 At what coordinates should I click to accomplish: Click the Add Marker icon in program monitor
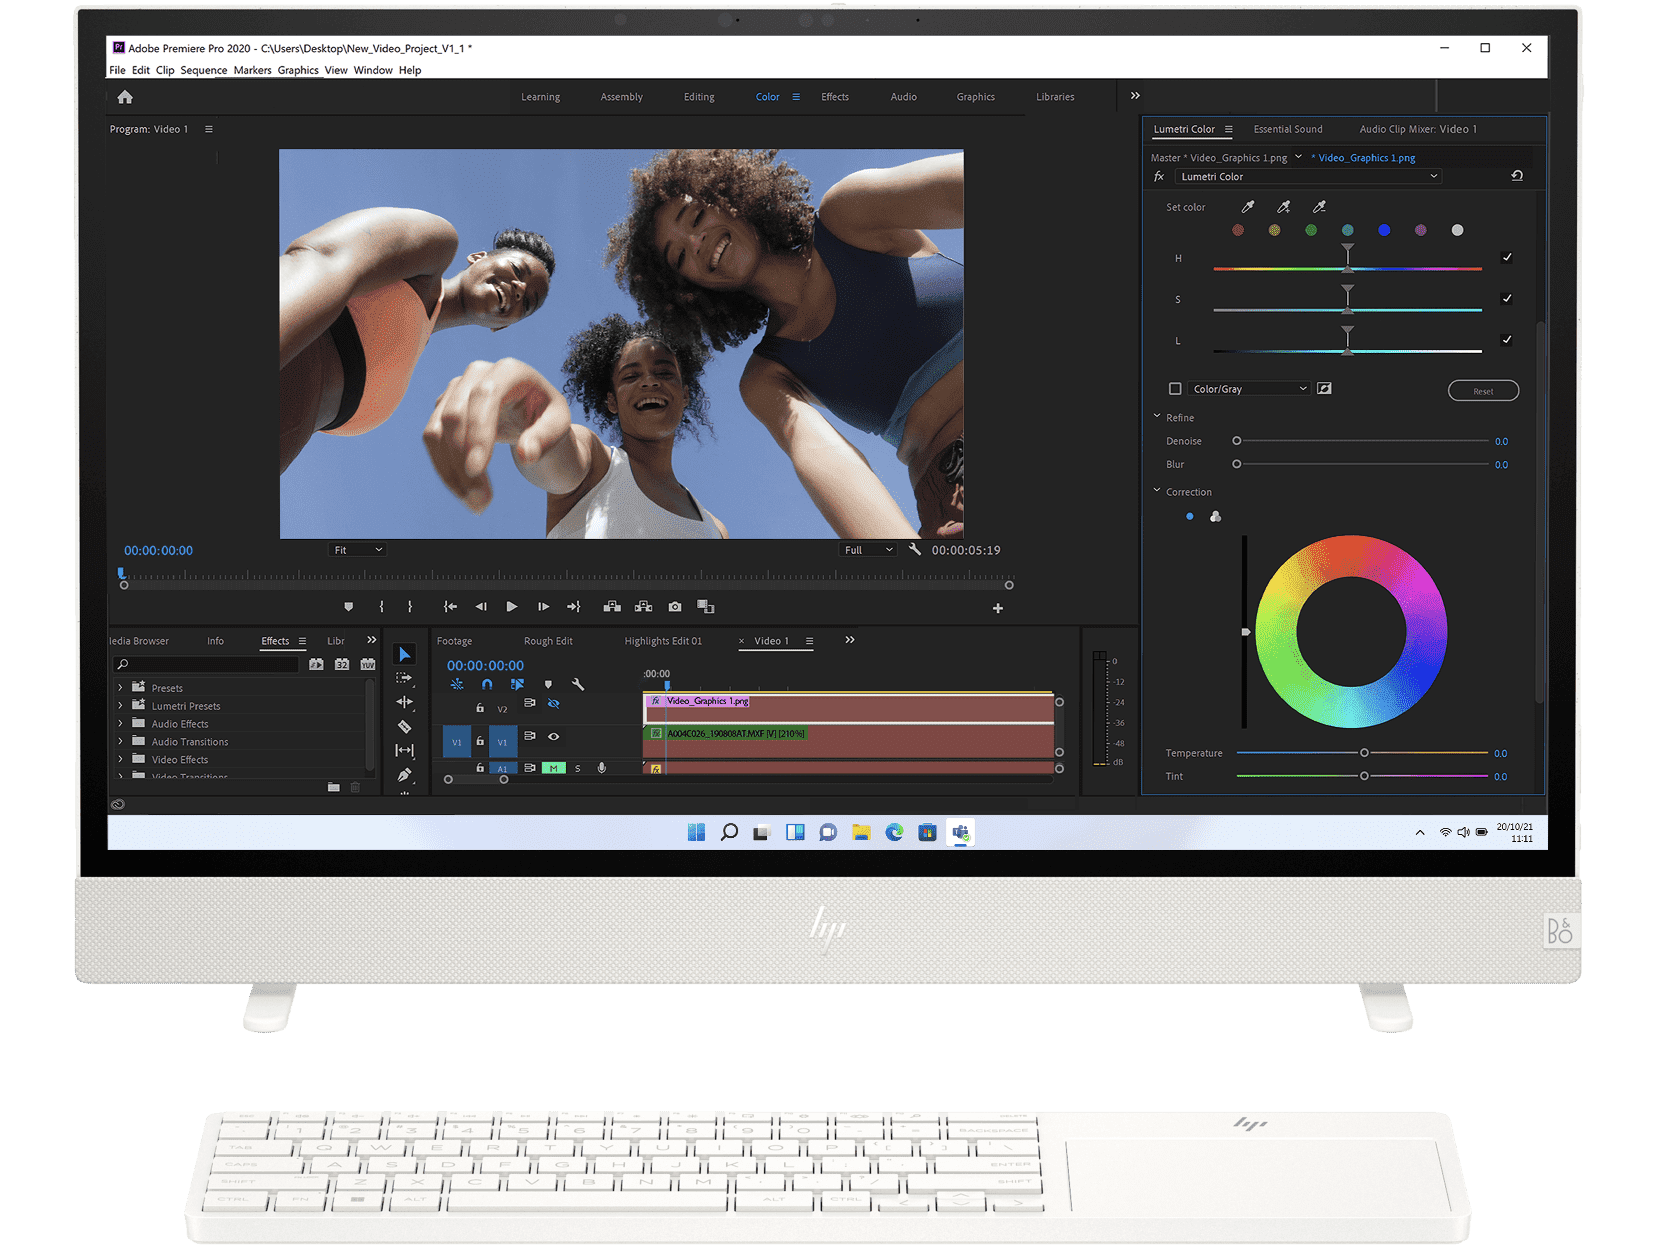(348, 607)
